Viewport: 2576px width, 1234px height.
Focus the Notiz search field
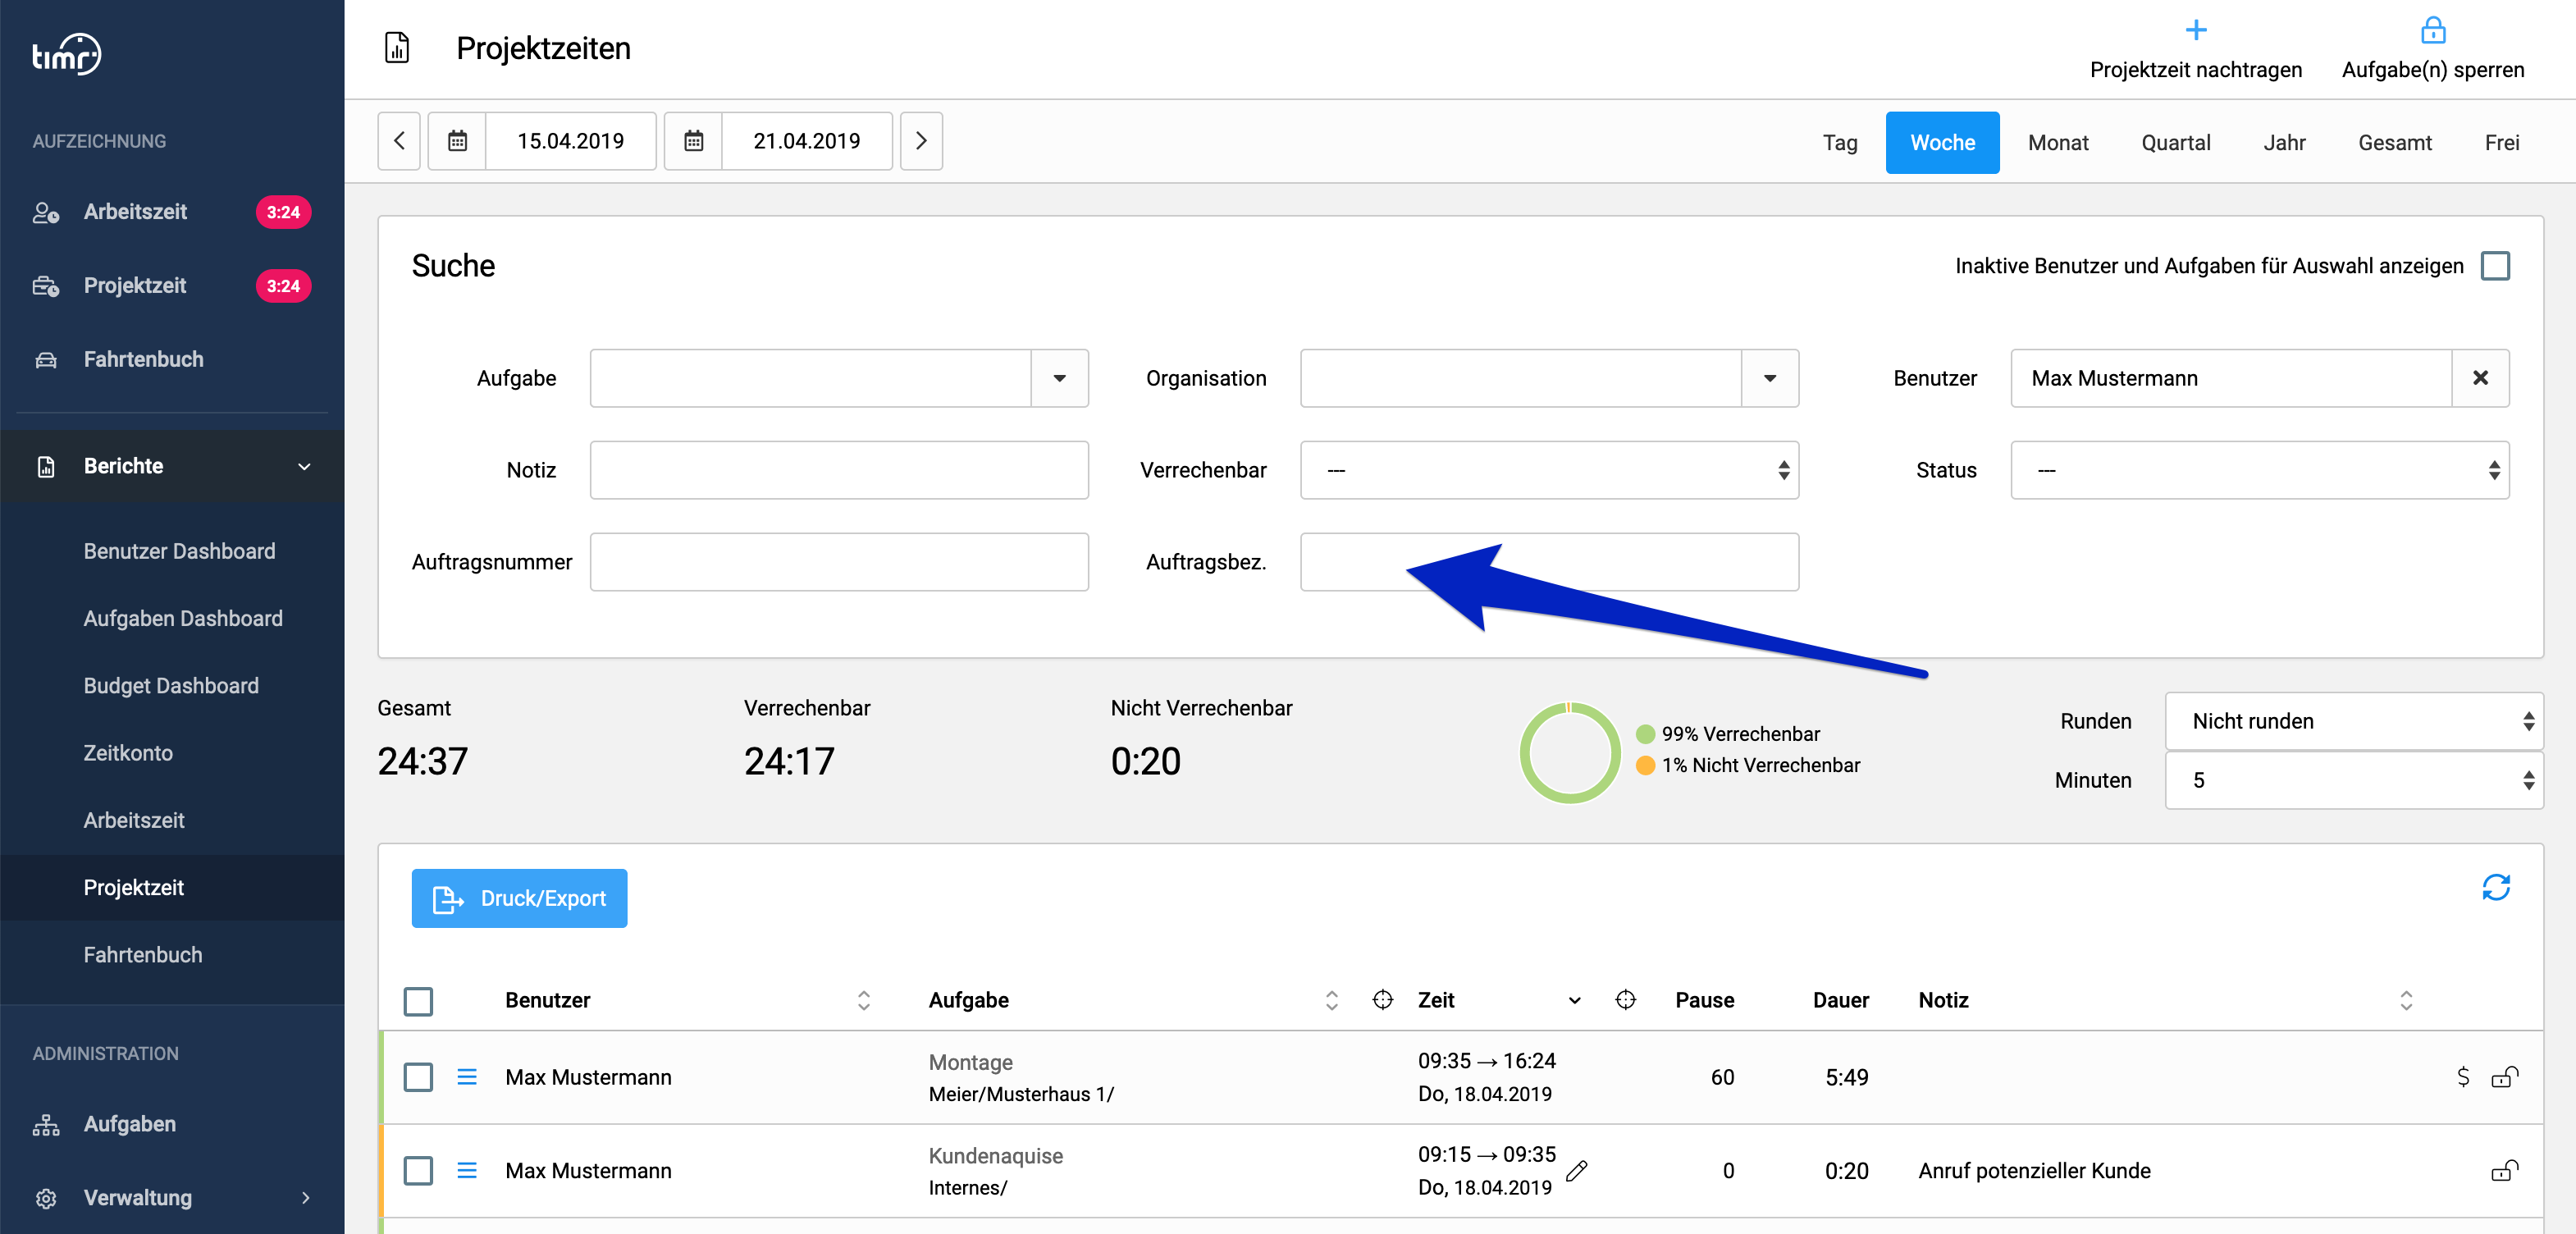[838, 470]
